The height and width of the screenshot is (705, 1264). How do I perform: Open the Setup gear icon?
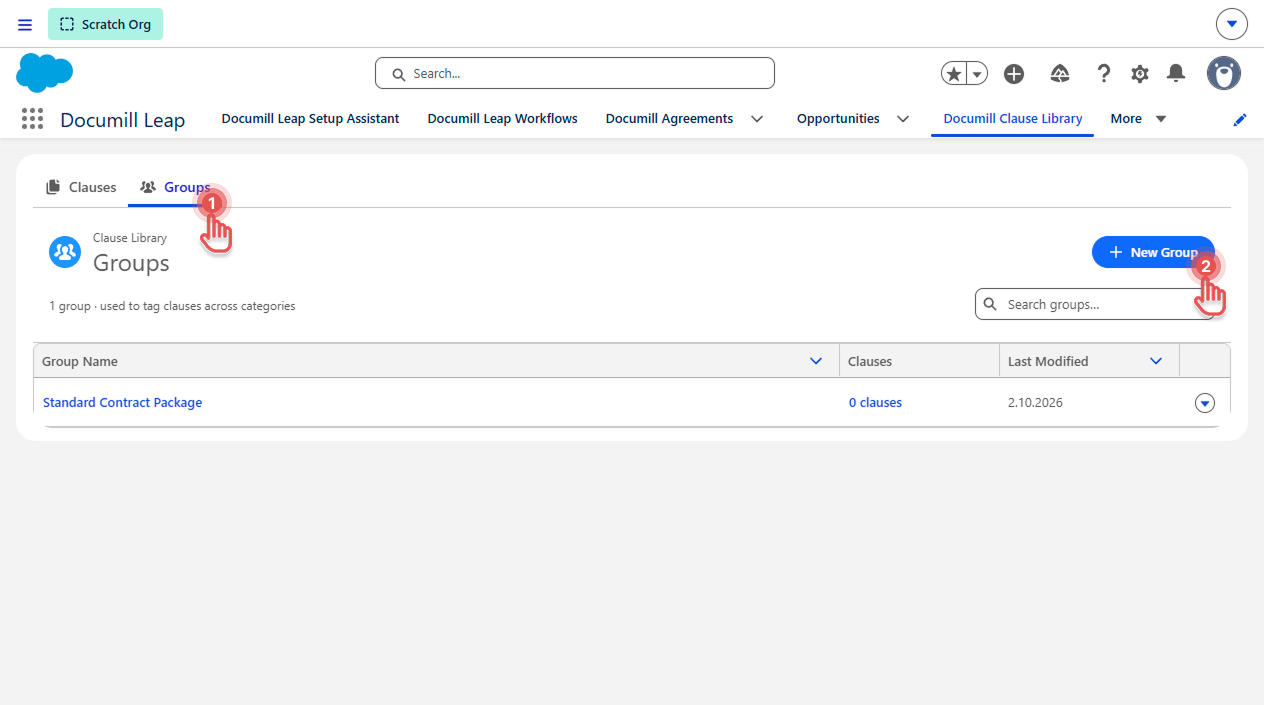click(1140, 73)
